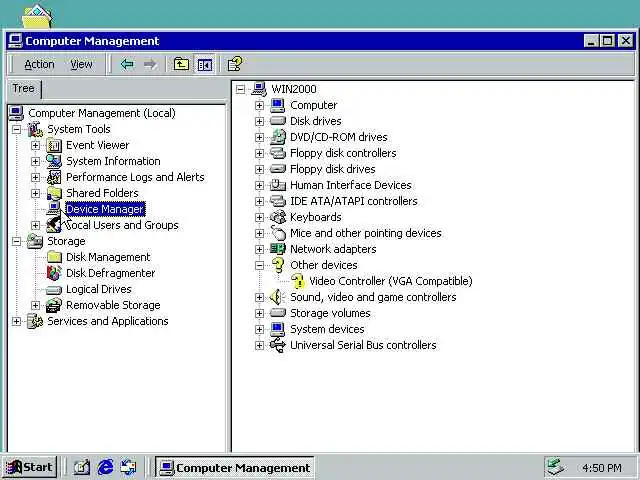Screen dimensions: 640x480
Task: Select the Floppy disk drives label
Action: [x=332, y=169]
